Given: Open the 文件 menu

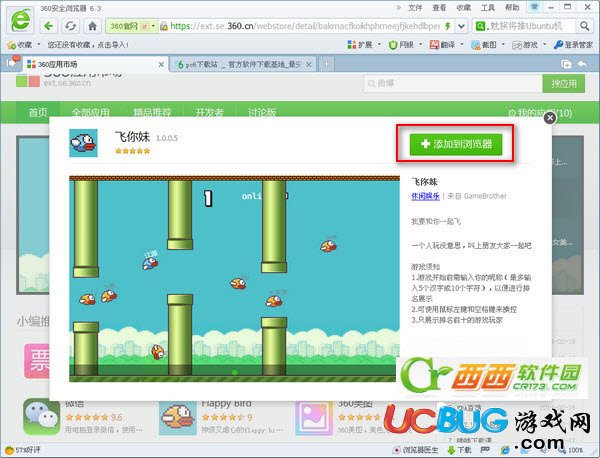Looking at the screenshot, I should [415, 7].
